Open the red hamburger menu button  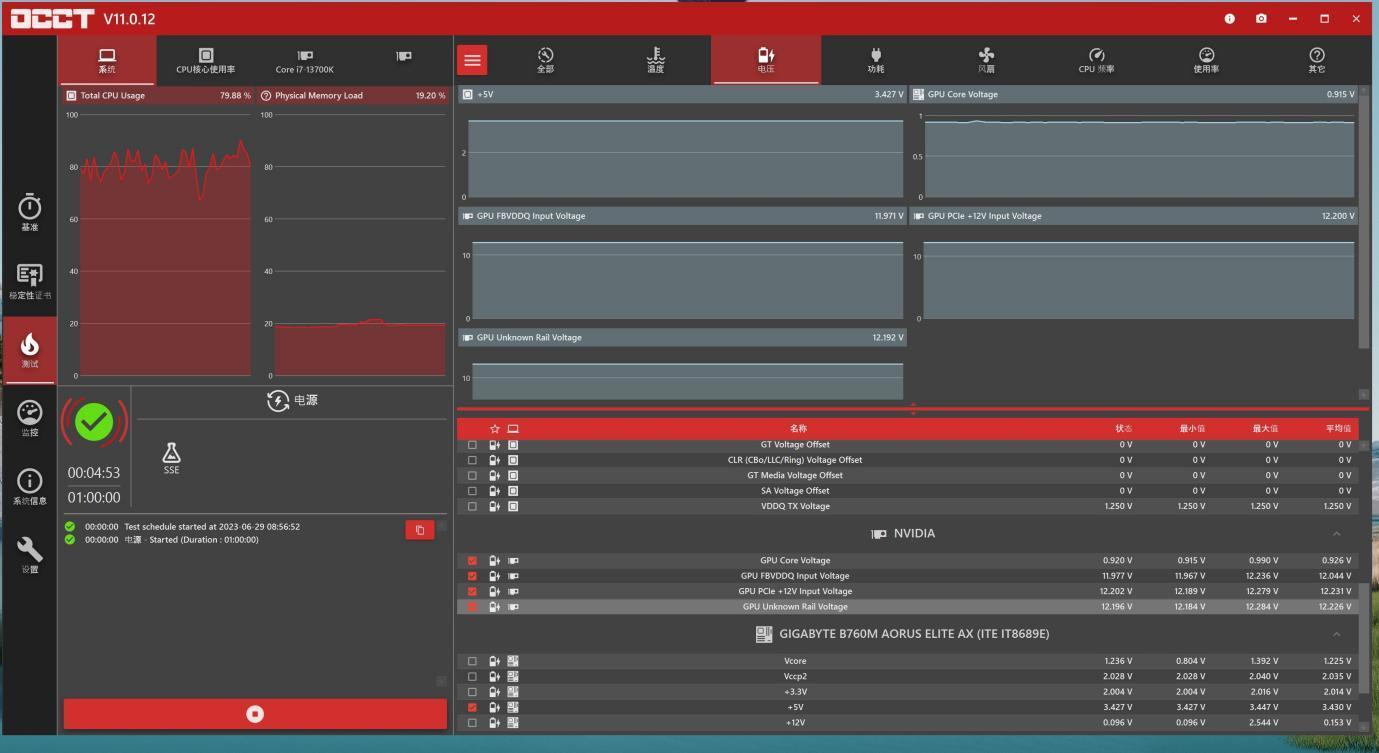(x=472, y=60)
